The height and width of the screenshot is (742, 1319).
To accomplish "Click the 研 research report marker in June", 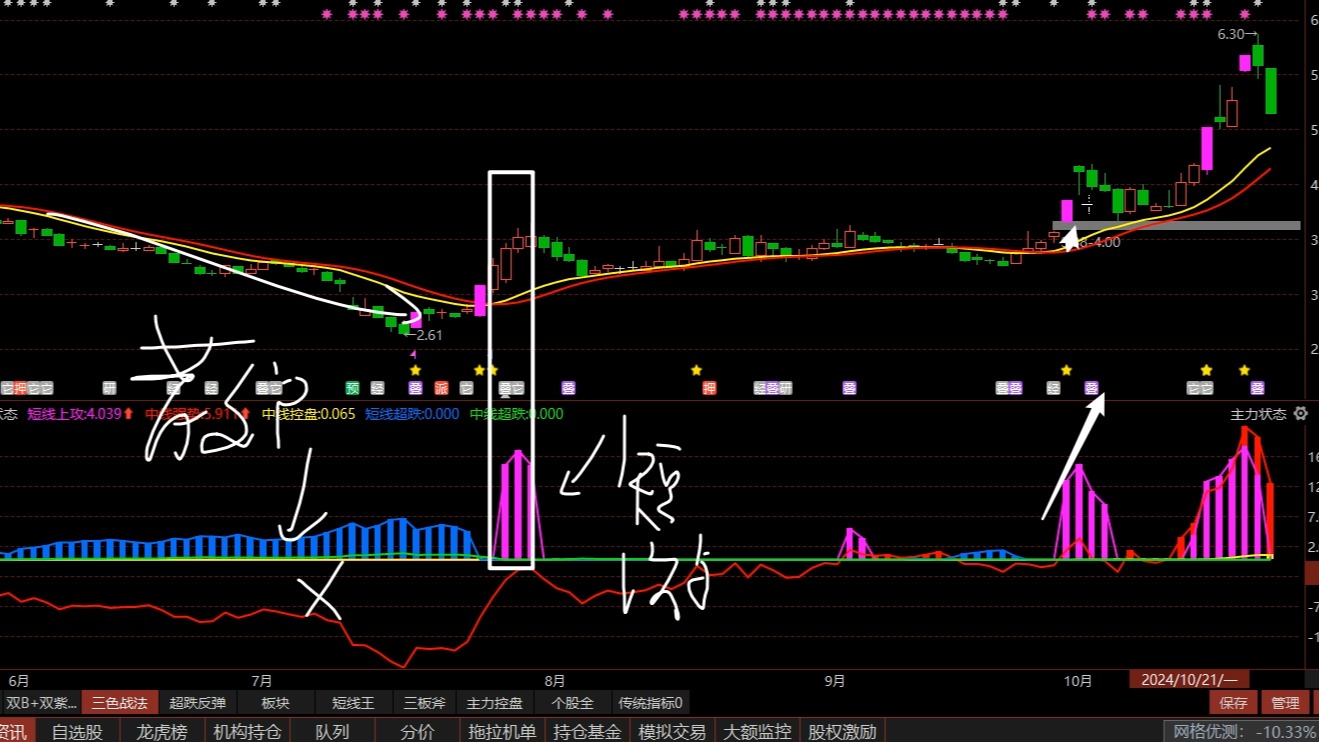I will [x=110, y=388].
